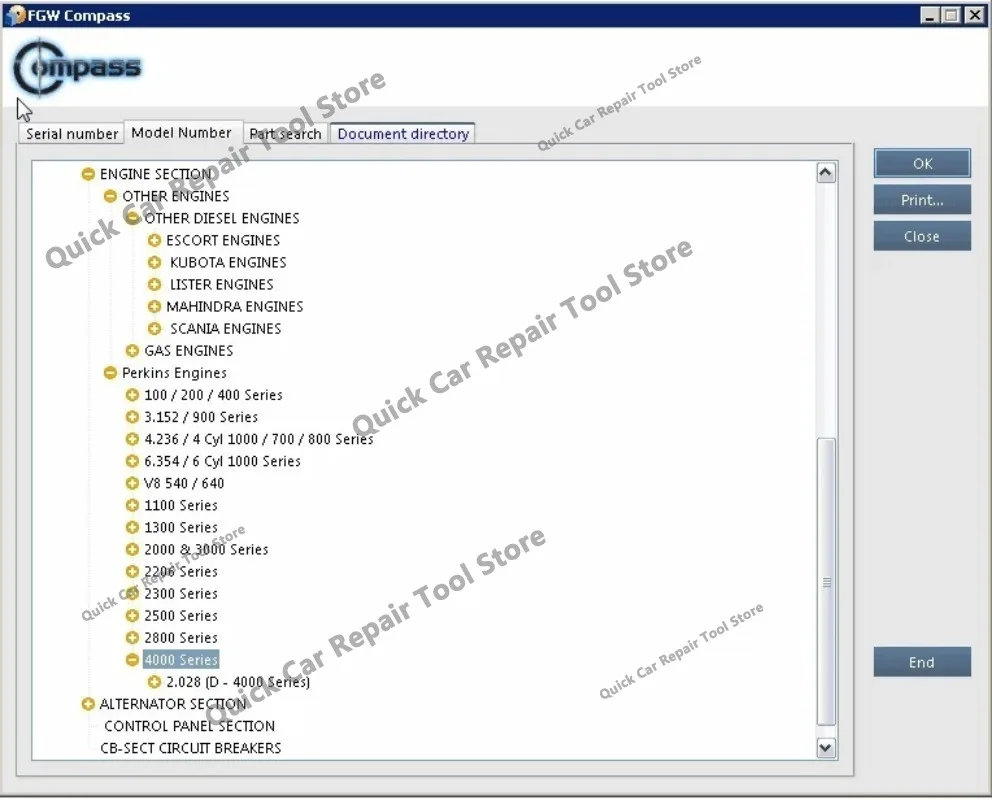The image size is (992, 800).
Task: Expand 2800 Series plus icon
Action: [x=132, y=638]
